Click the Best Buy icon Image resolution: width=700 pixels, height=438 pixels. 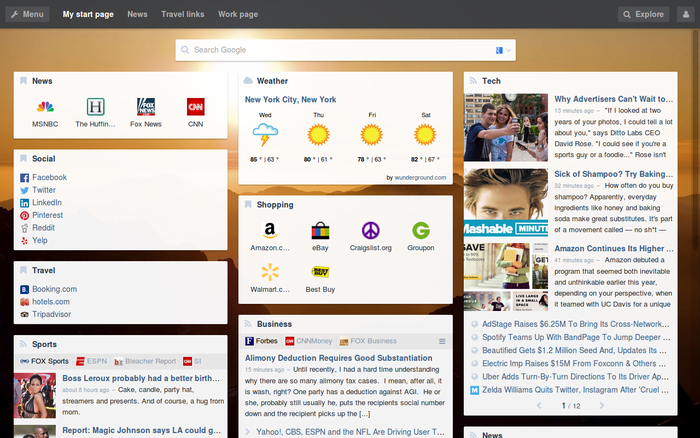(x=320, y=271)
